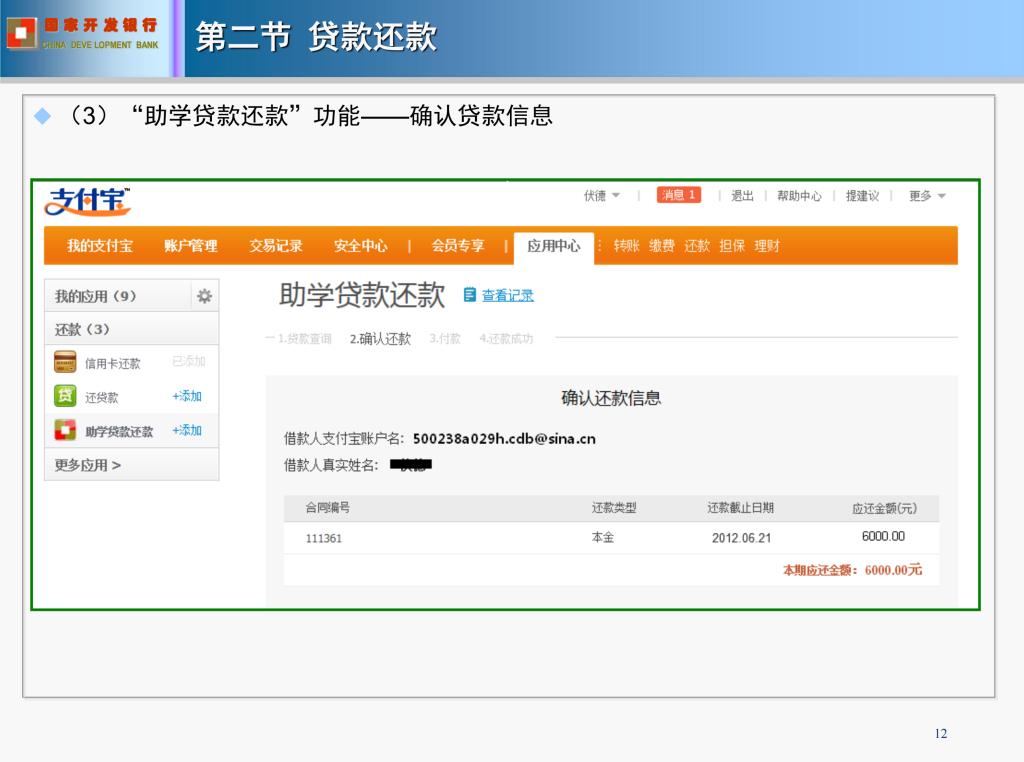The height and width of the screenshot is (762, 1024).
Task: Open the gear settings in 我的应用
Action: click(x=204, y=296)
